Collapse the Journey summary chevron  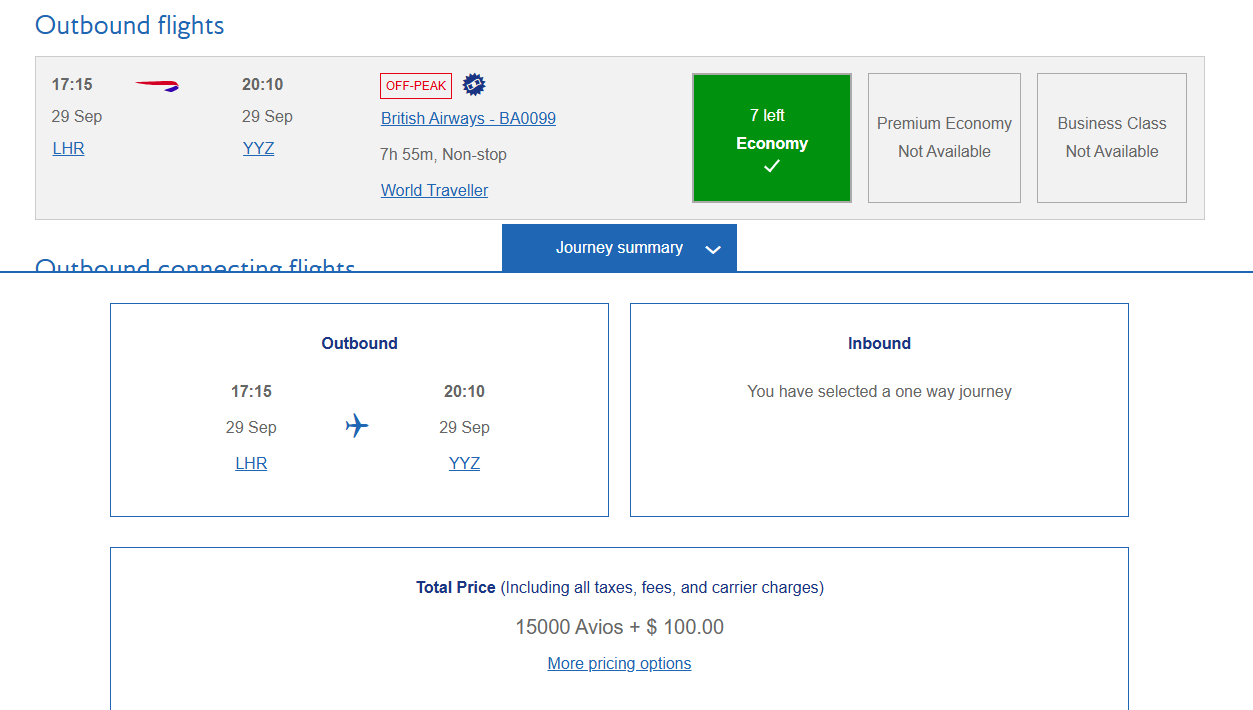tap(713, 249)
